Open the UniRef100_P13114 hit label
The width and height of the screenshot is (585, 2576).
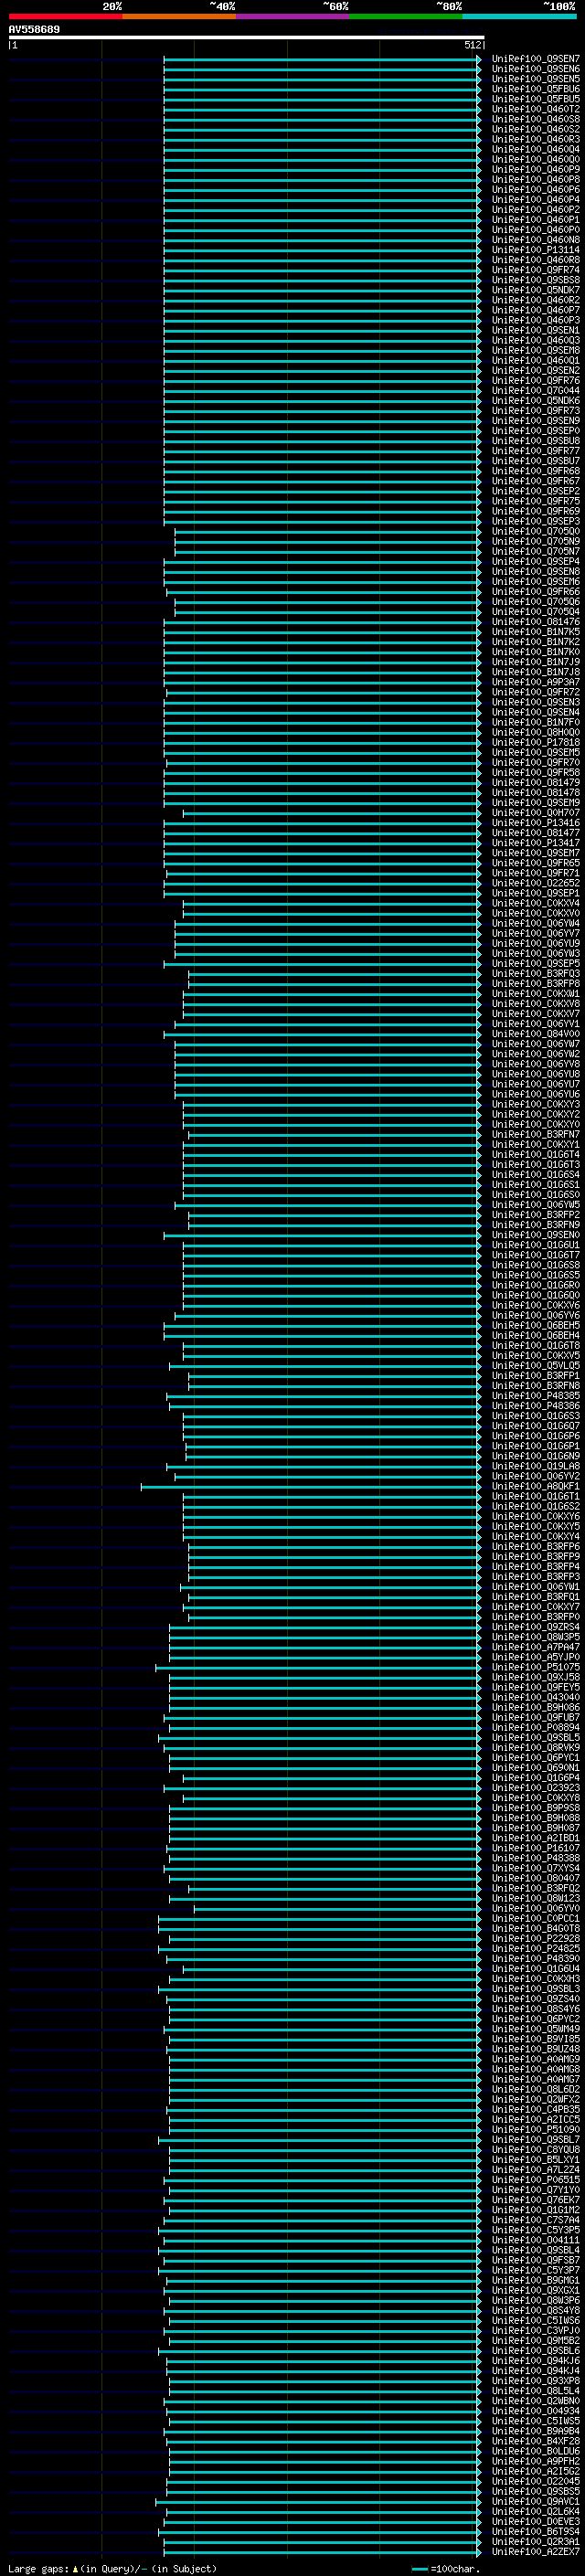tap(535, 250)
